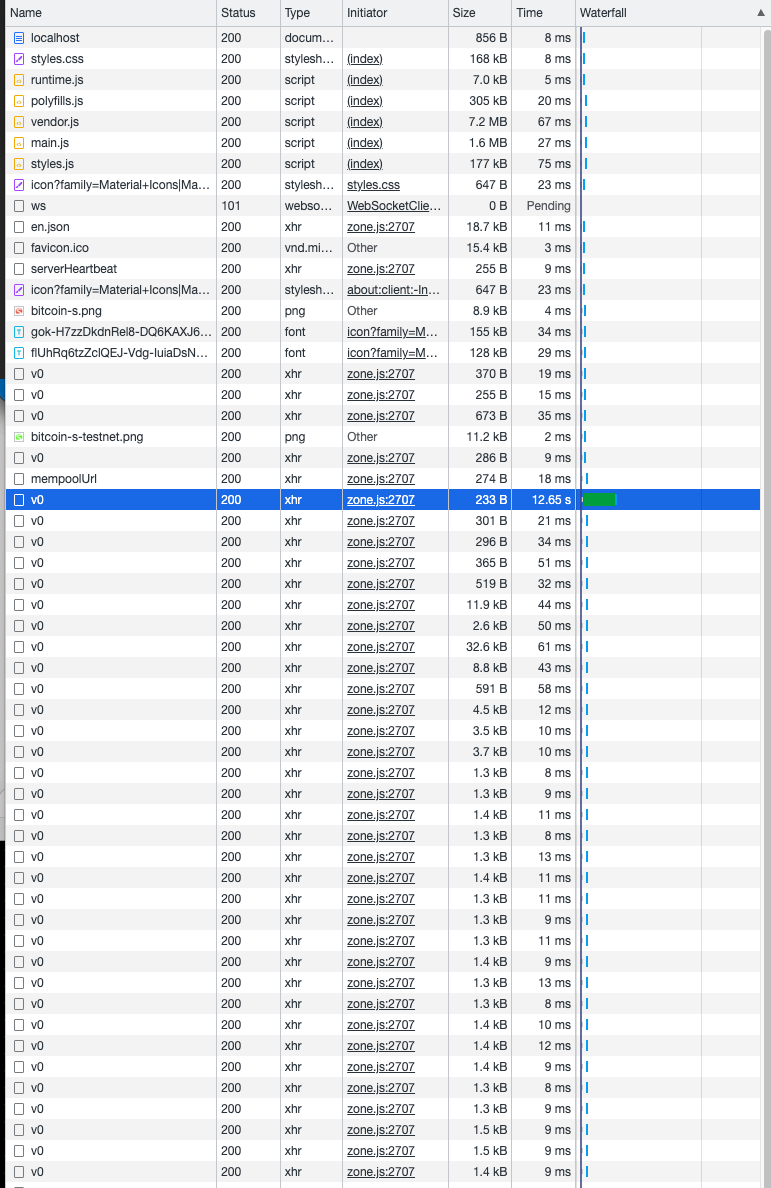Select the v0 request sized 8.8 kB
771x1188 pixels.
point(37,667)
